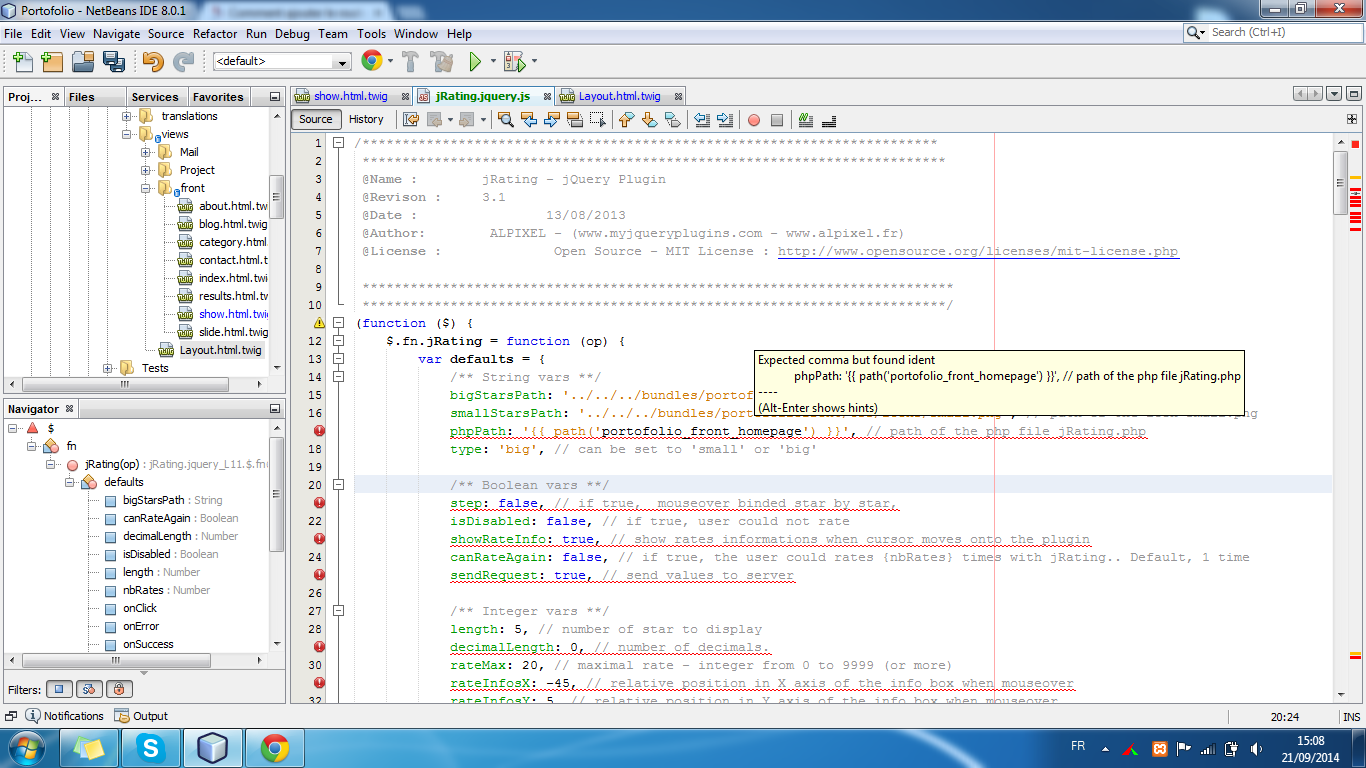Expand the translations folder in tree
1366x768 pixels.
(127, 116)
